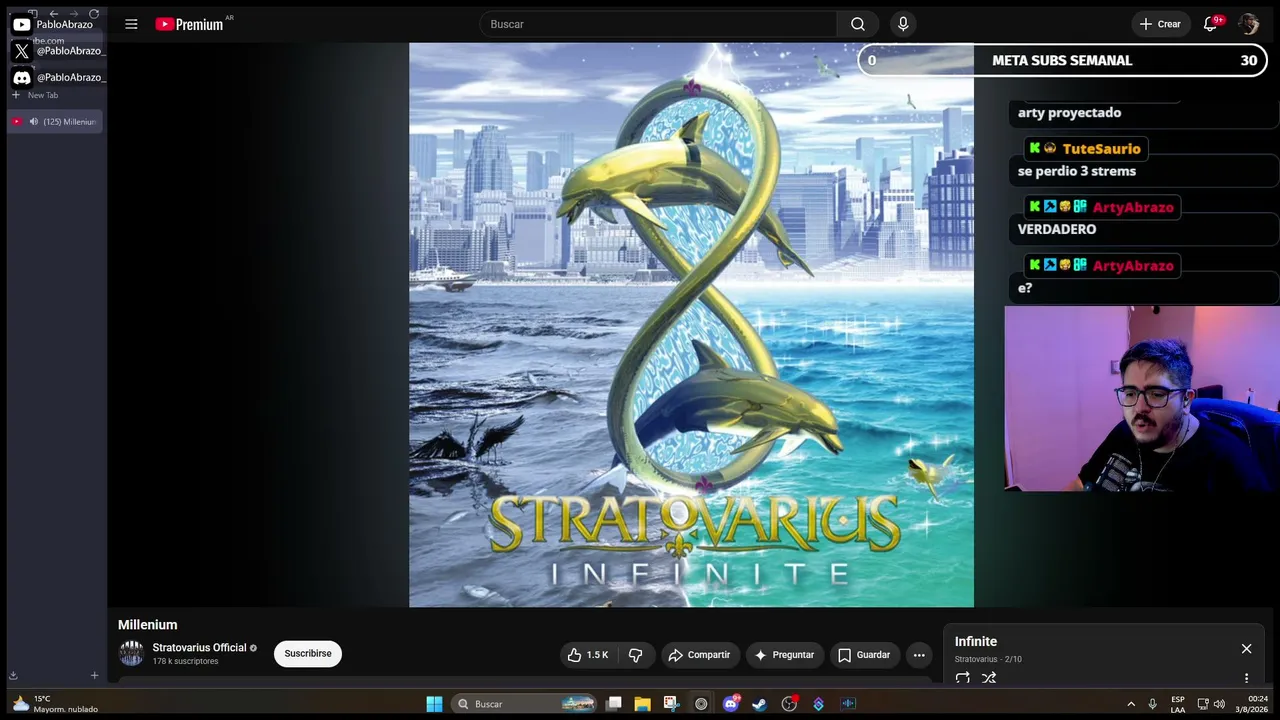Viewport: 1280px width, 720px height.
Task: Open more actions ellipsis under video
Action: [x=919, y=655]
